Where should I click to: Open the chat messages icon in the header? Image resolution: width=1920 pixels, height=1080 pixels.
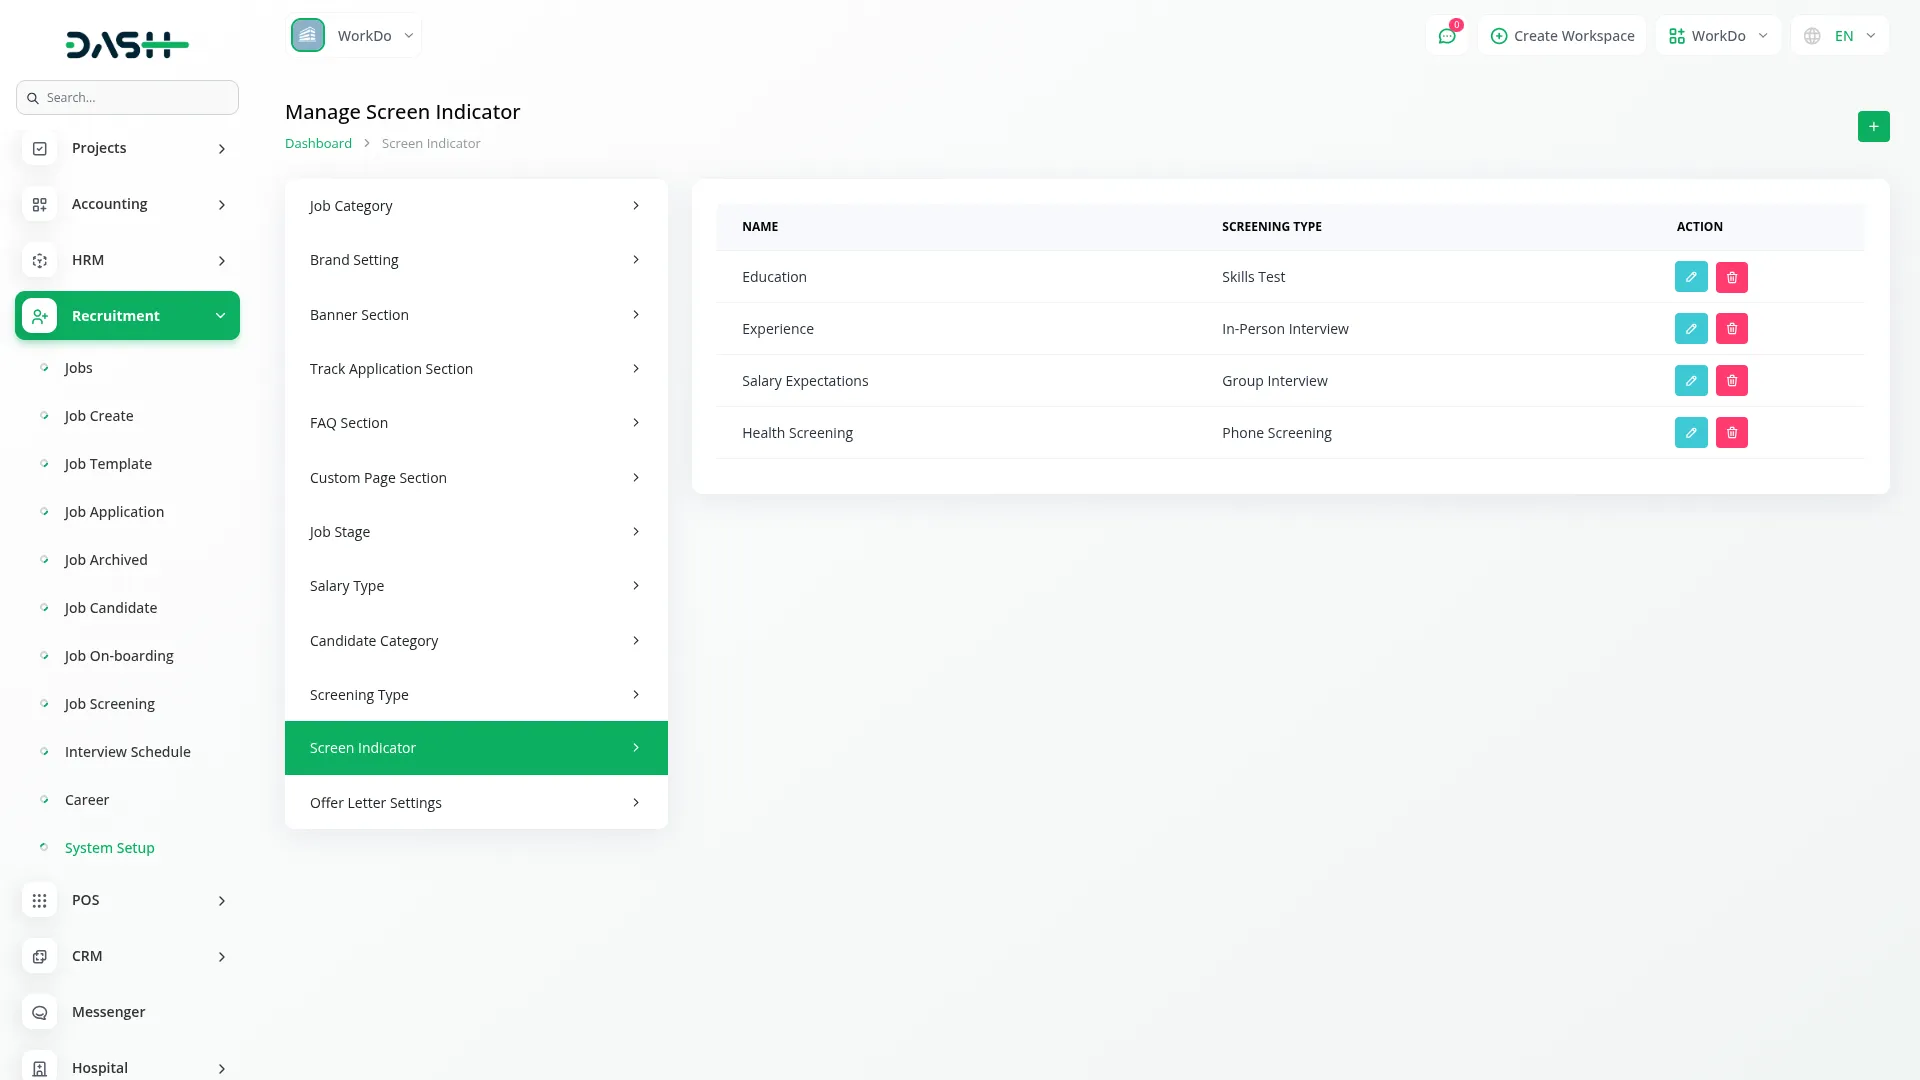(1447, 36)
